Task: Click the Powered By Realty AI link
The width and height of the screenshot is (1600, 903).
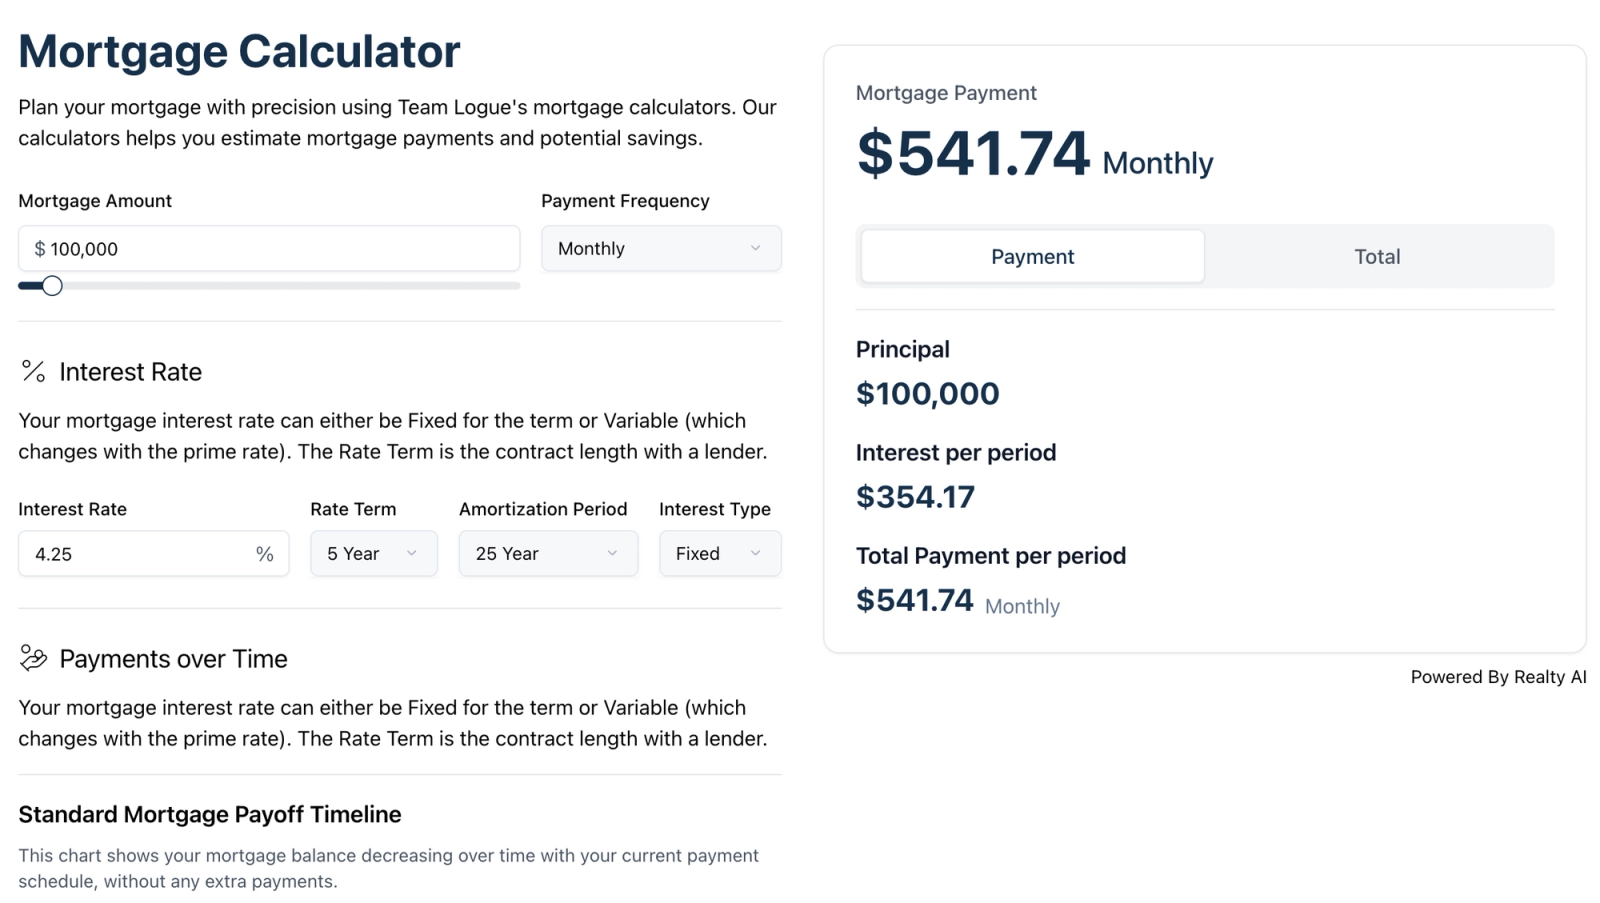Action: point(1498,677)
